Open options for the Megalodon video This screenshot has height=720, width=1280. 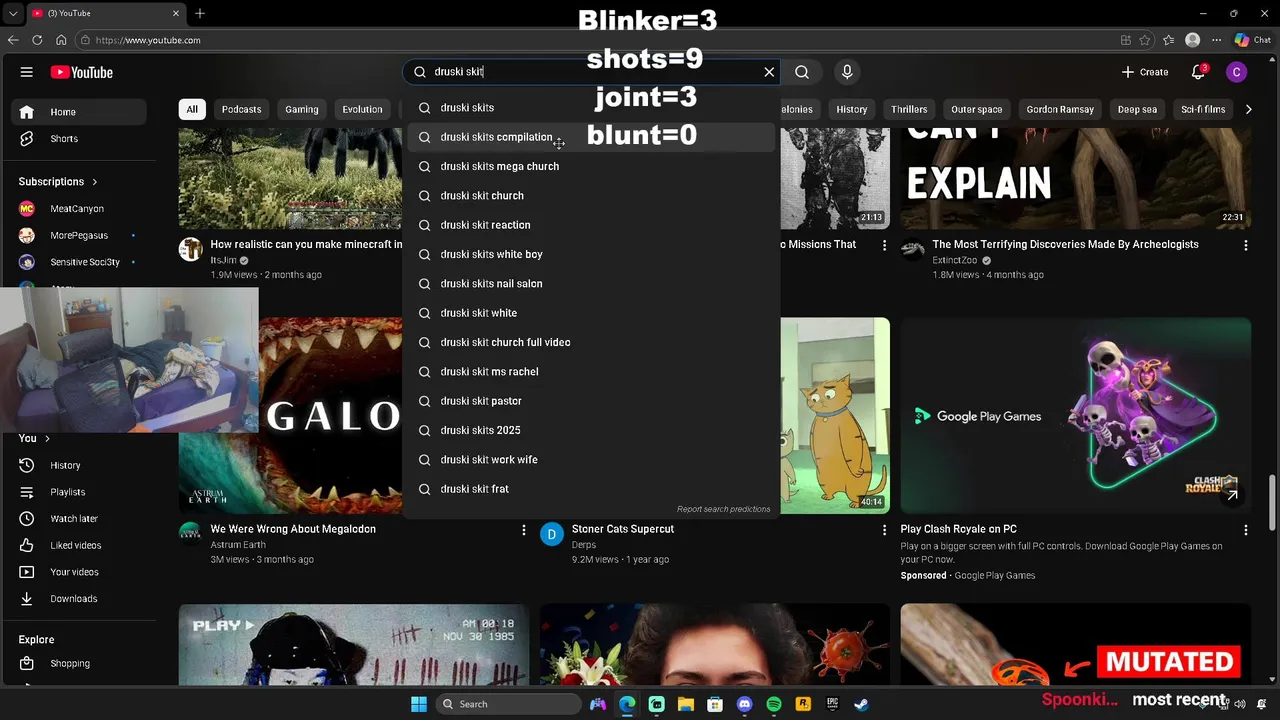[523, 530]
